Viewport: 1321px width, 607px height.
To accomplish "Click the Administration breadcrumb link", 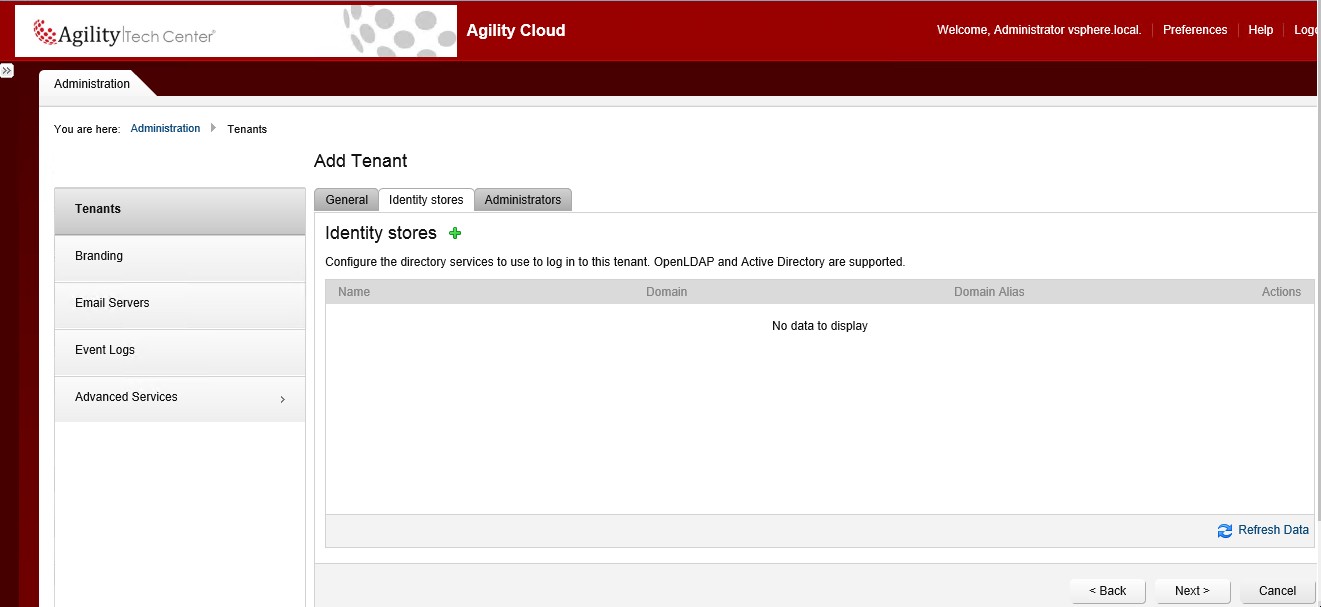I will (165, 128).
